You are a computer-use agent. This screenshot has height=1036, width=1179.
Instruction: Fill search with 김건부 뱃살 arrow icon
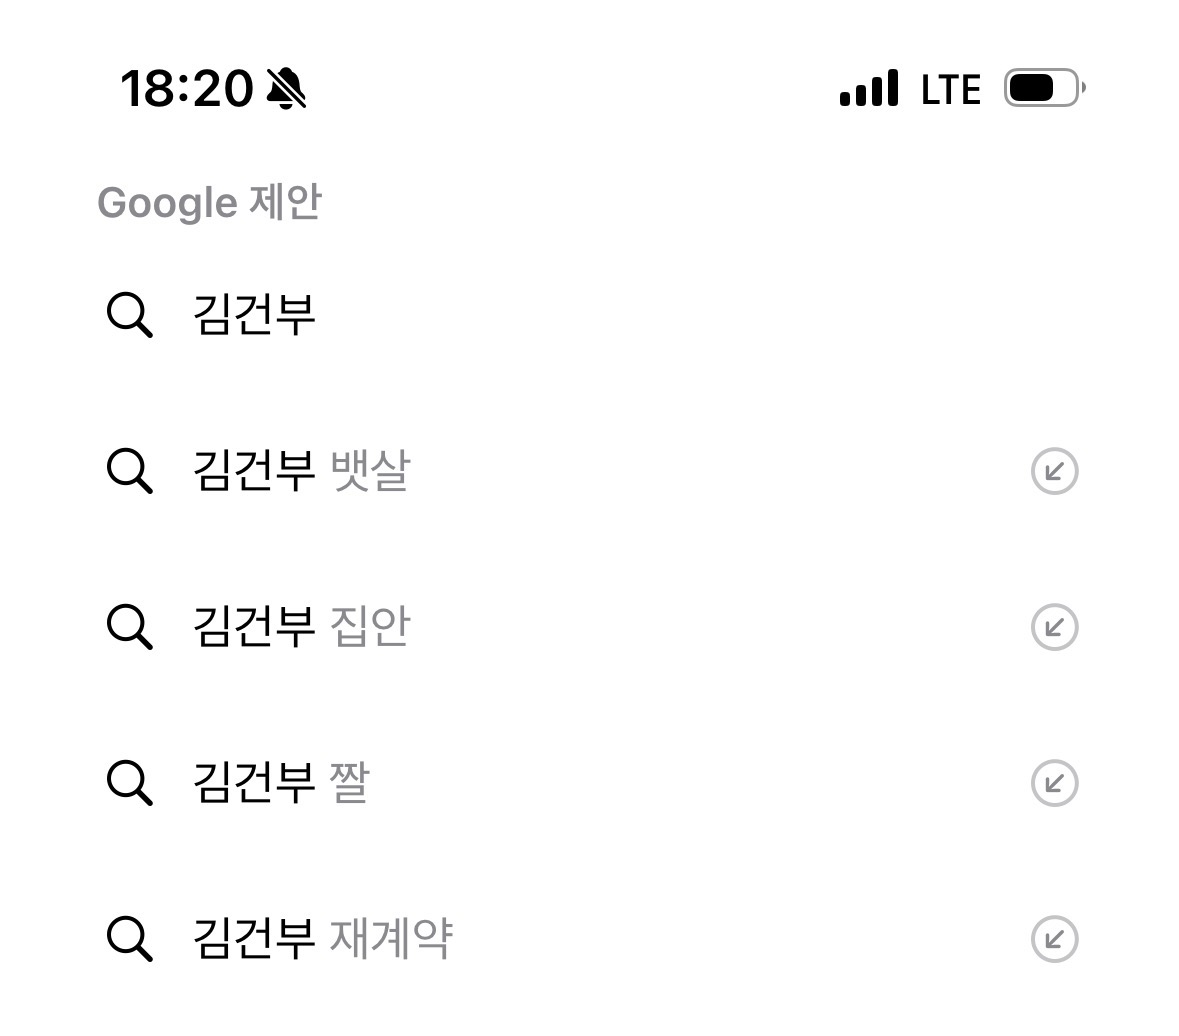(1054, 471)
